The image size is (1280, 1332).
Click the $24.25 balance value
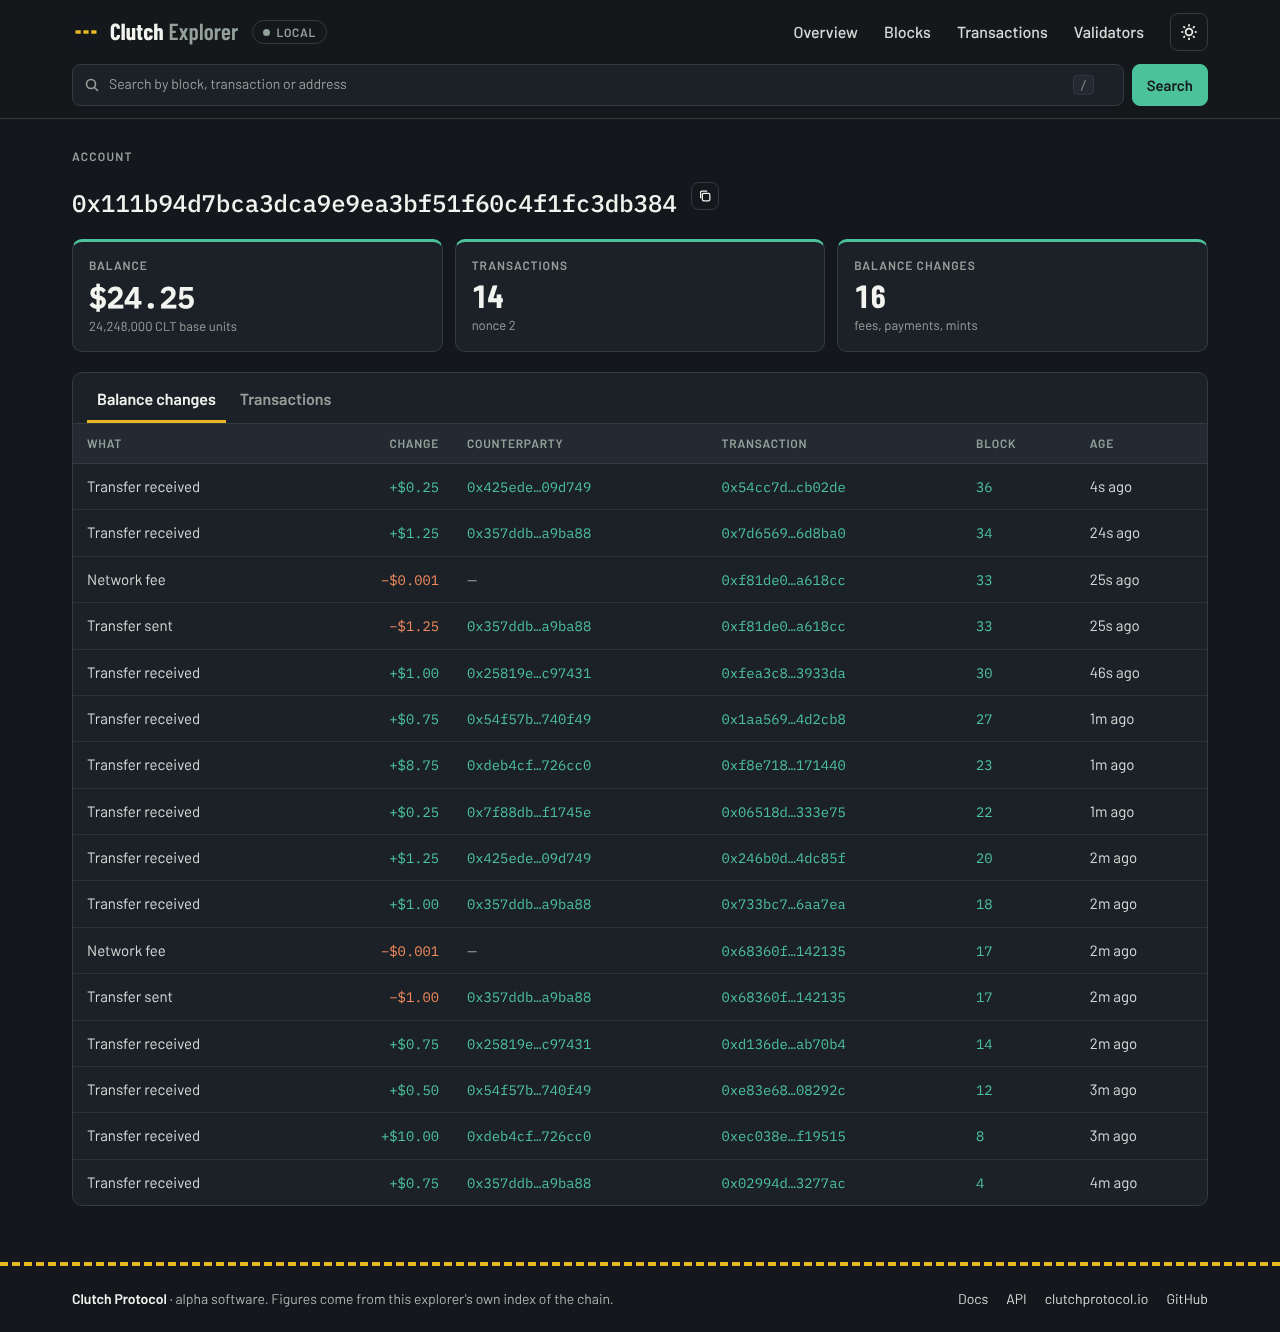pyautogui.click(x=142, y=298)
